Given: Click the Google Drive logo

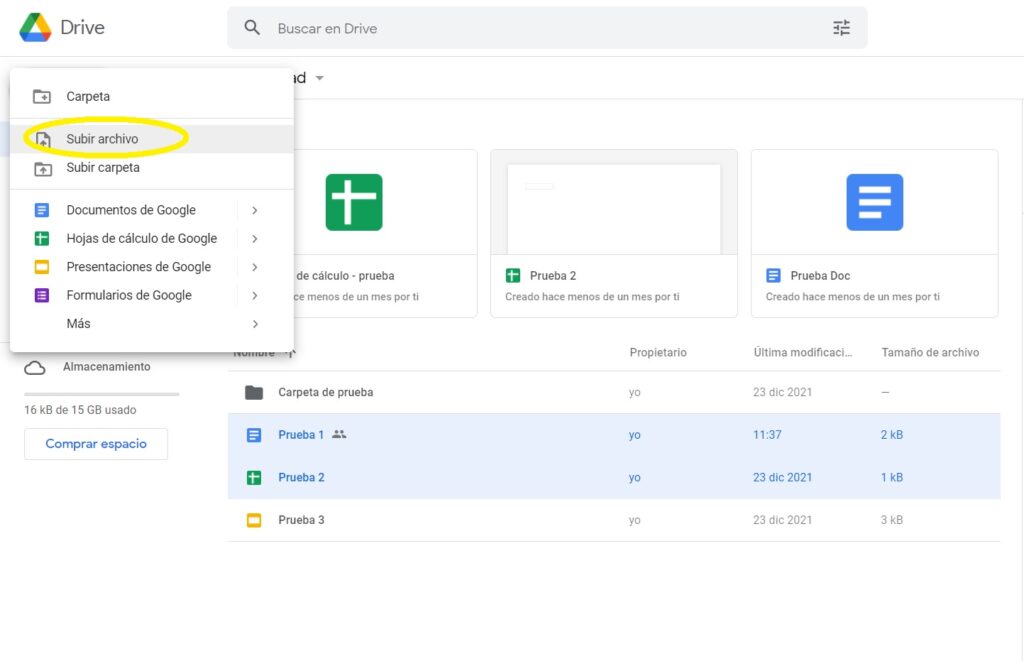Looking at the screenshot, I should pyautogui.click(x=35, y=27).
